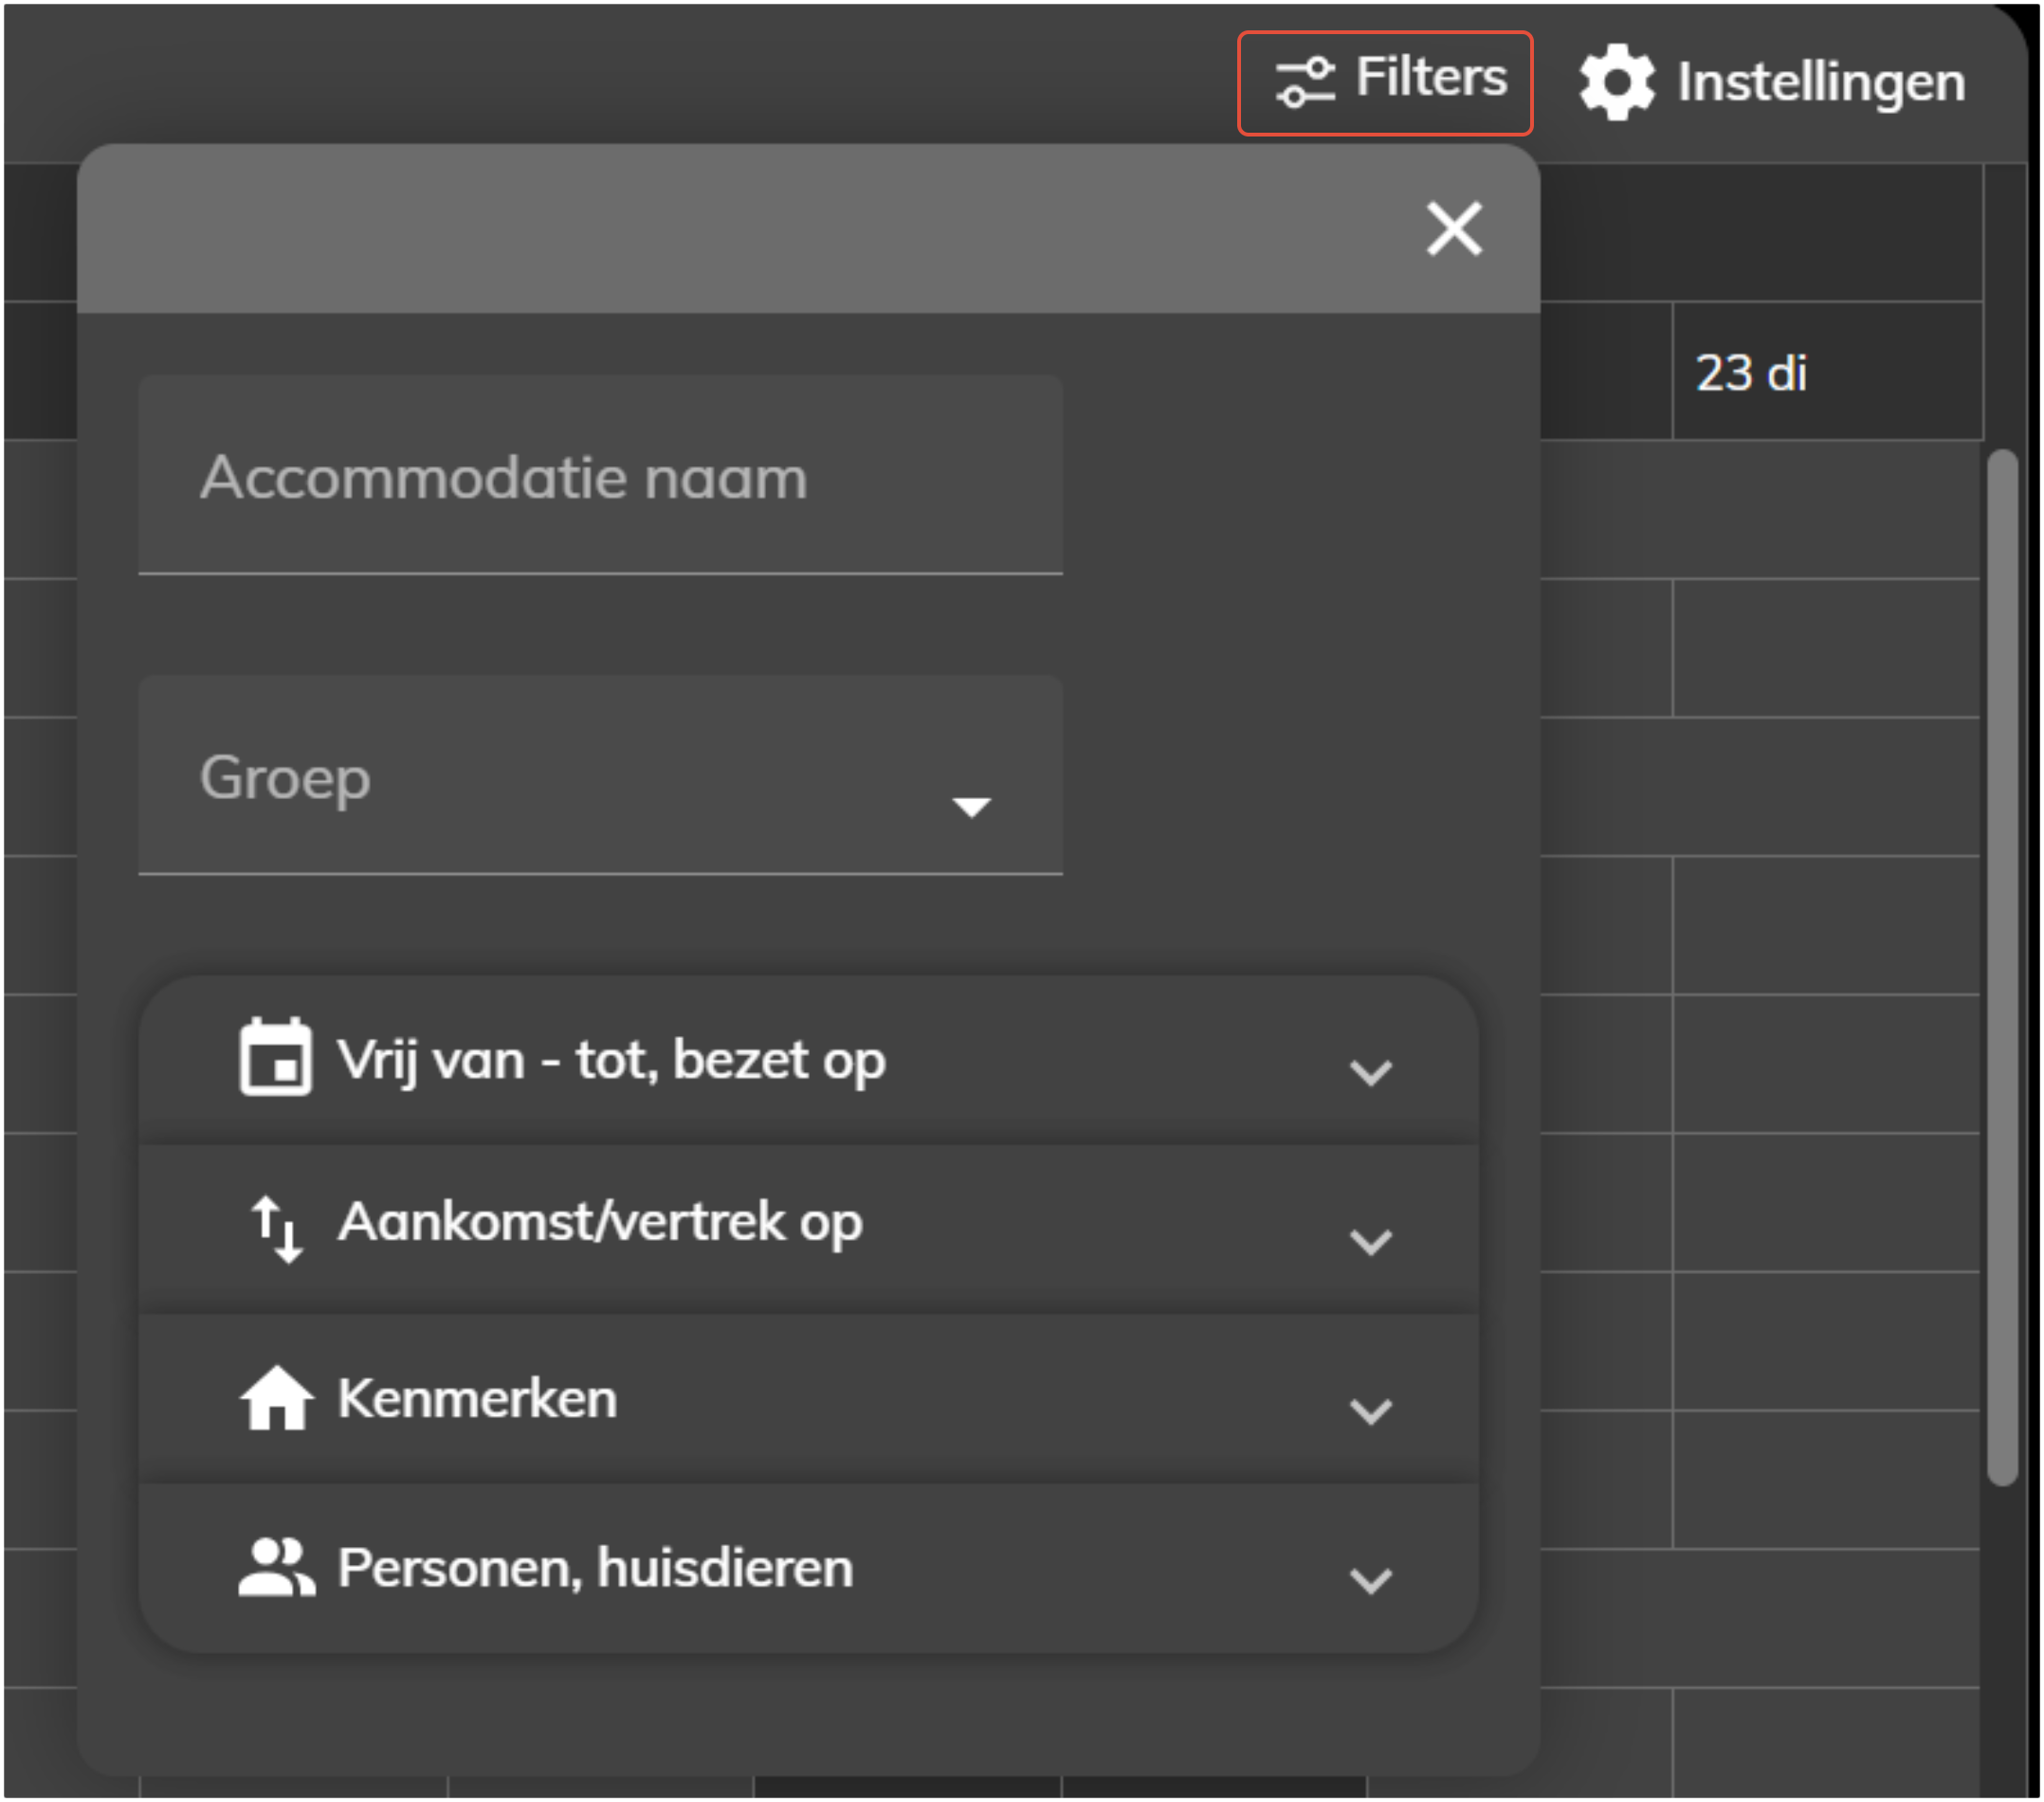The image size is (2044, 1802).
Task: Click the vertical scrollbar thumb
Action: click(x=2001, y=966)
